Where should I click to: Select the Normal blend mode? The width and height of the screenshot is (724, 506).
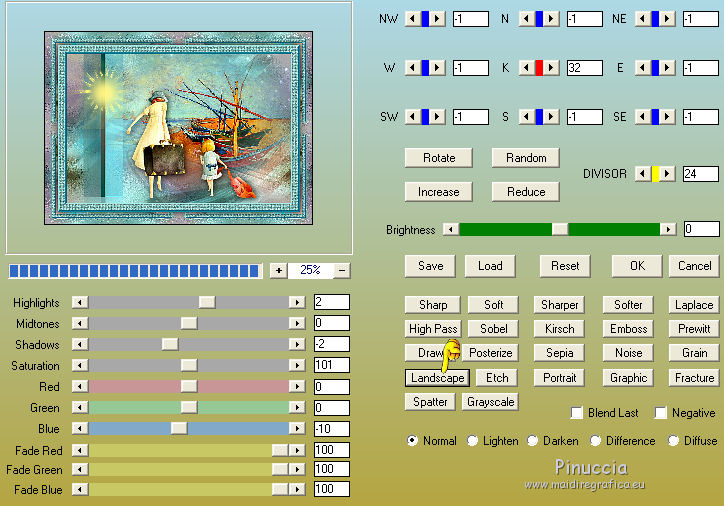click(x=412, y=440)
